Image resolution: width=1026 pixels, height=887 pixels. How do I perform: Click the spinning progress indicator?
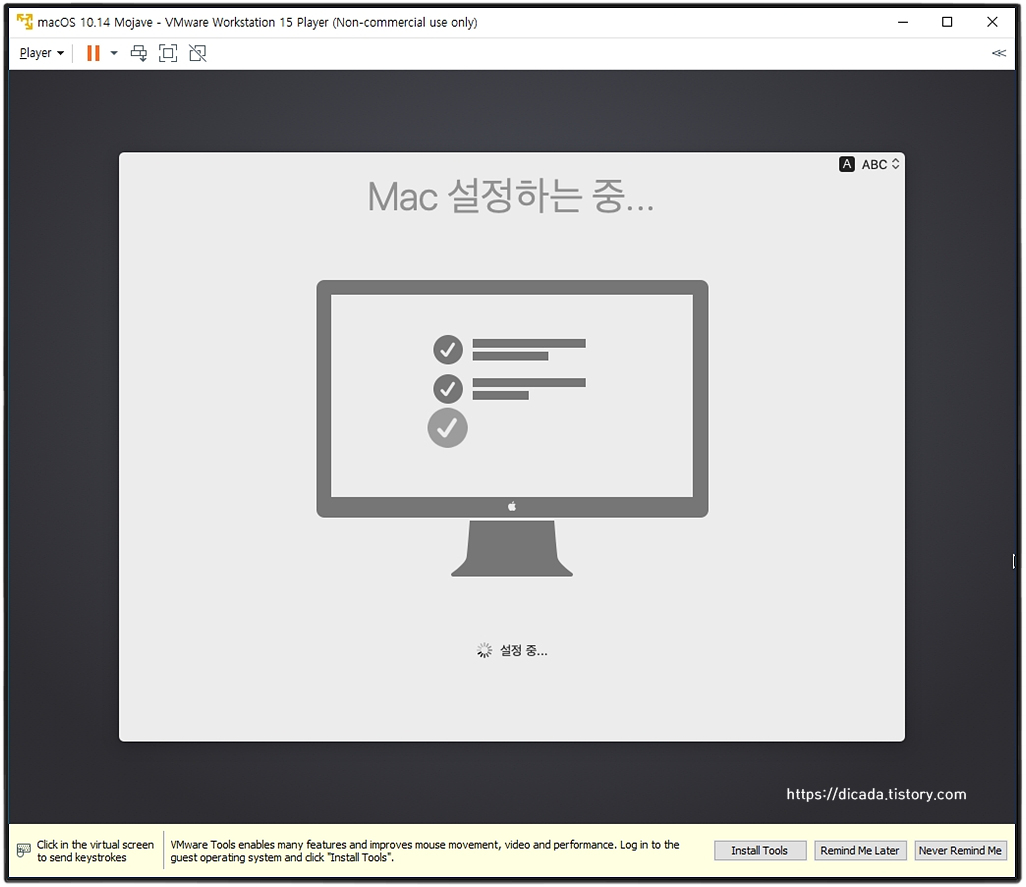(x=484, y=650)
